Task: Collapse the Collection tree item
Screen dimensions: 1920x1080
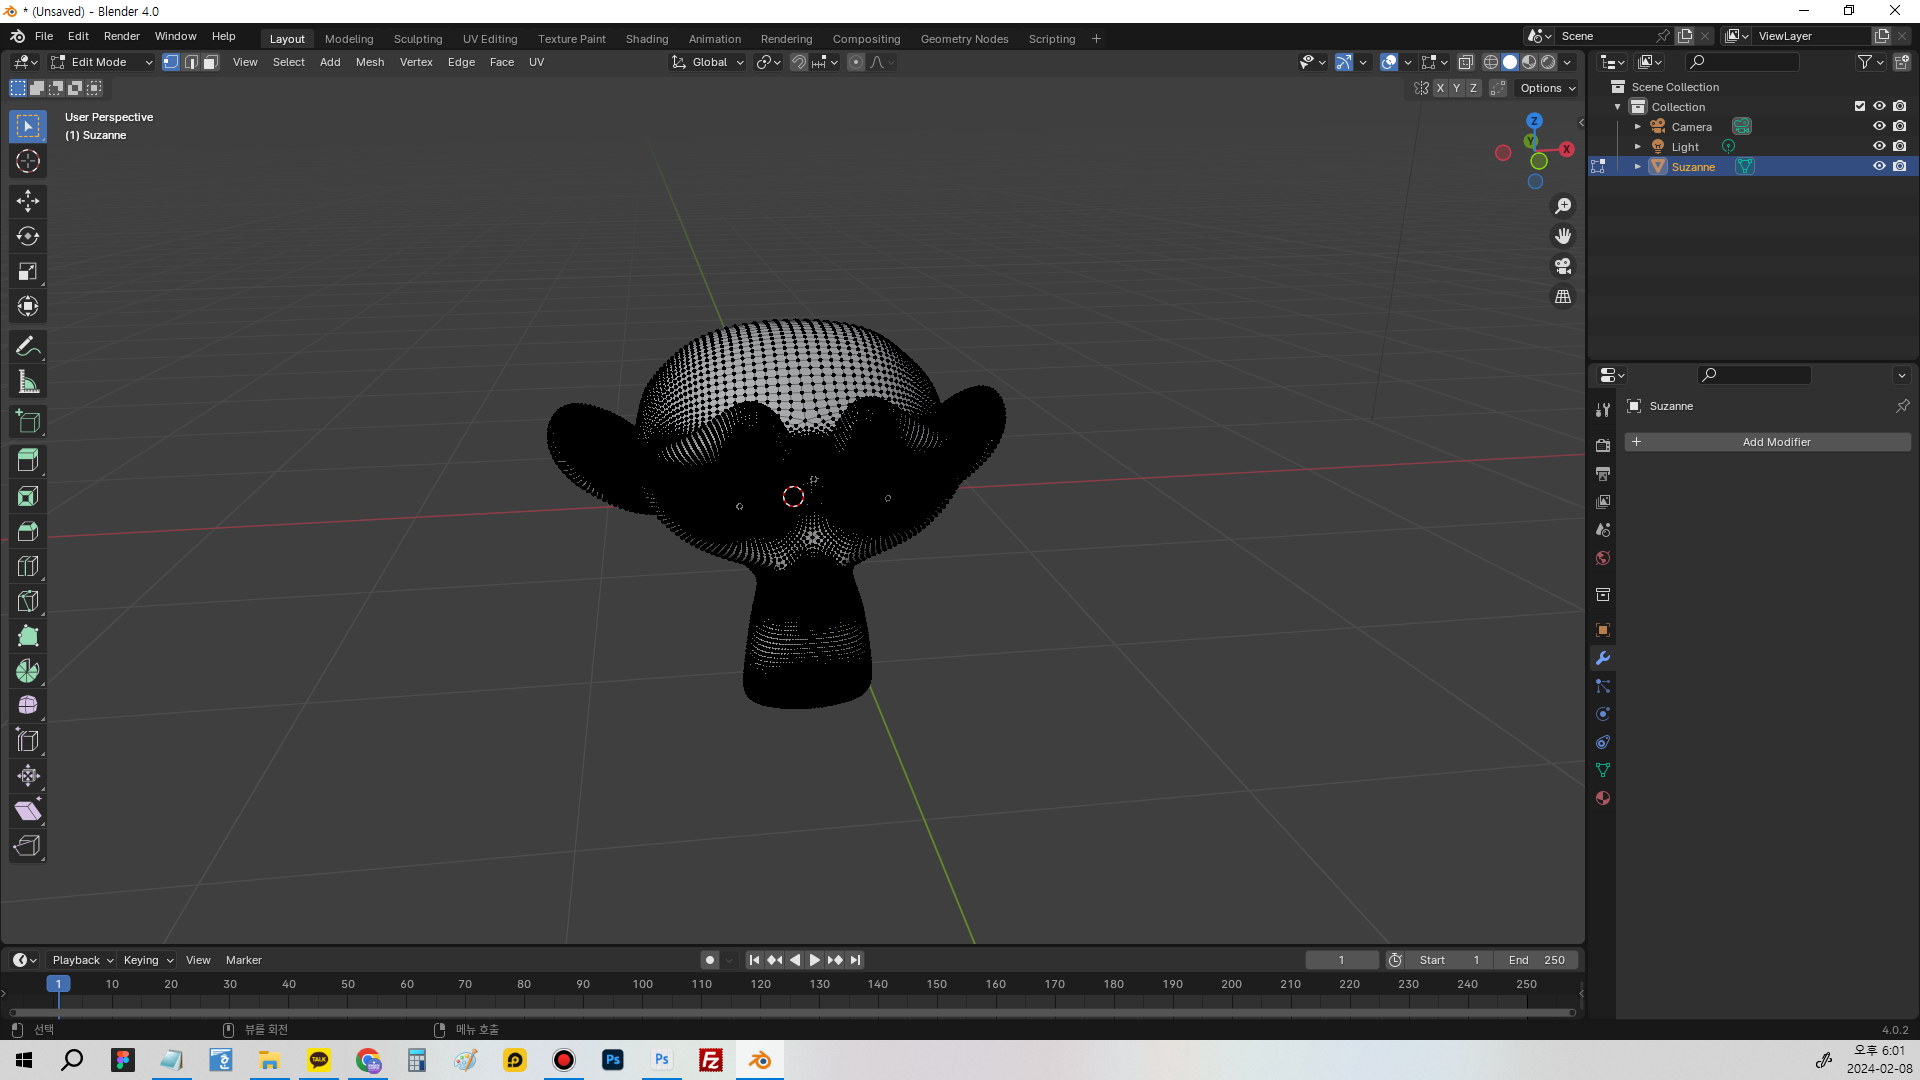Action: pyautogui.click(x=1618, y=107)
